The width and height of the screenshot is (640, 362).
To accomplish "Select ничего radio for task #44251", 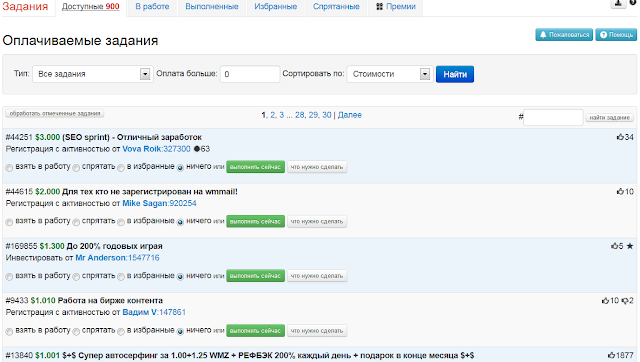I will [x=180, y=168].
